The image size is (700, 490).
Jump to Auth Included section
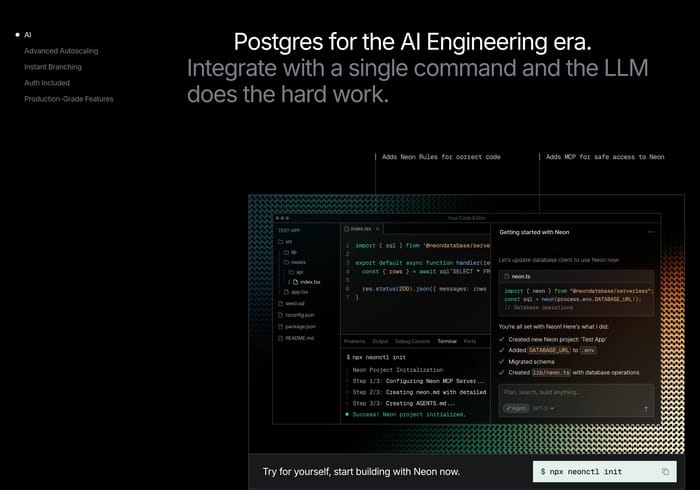pyautogui.click(x=47, y=83)
